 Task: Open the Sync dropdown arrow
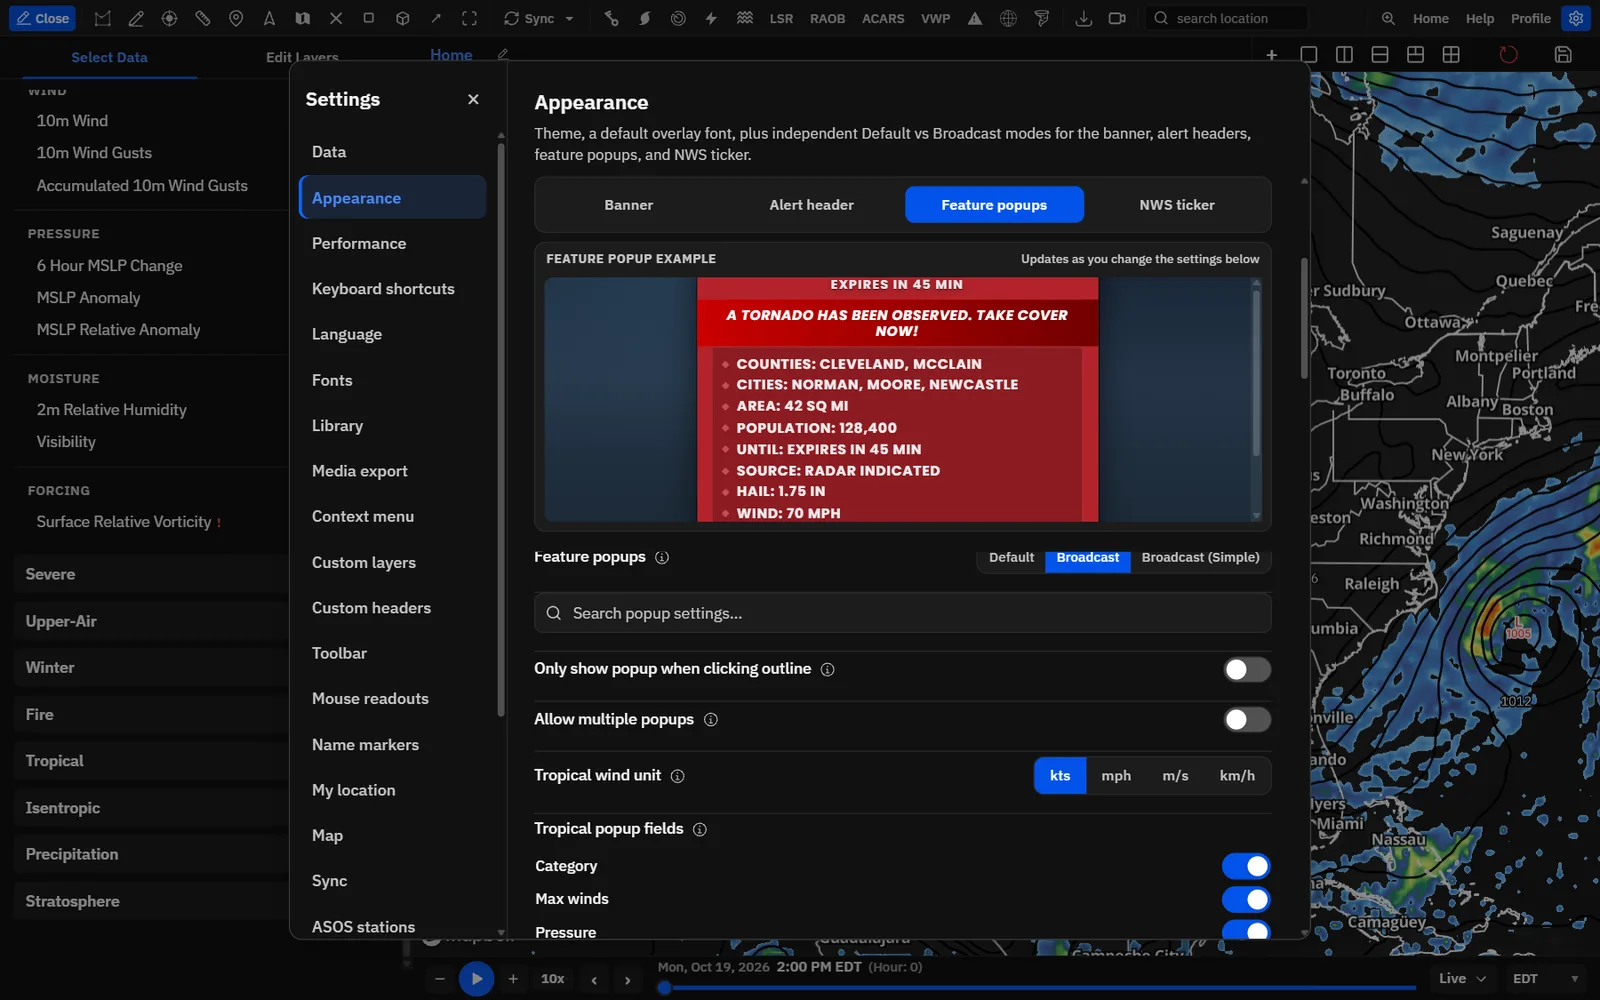[569, 19]
